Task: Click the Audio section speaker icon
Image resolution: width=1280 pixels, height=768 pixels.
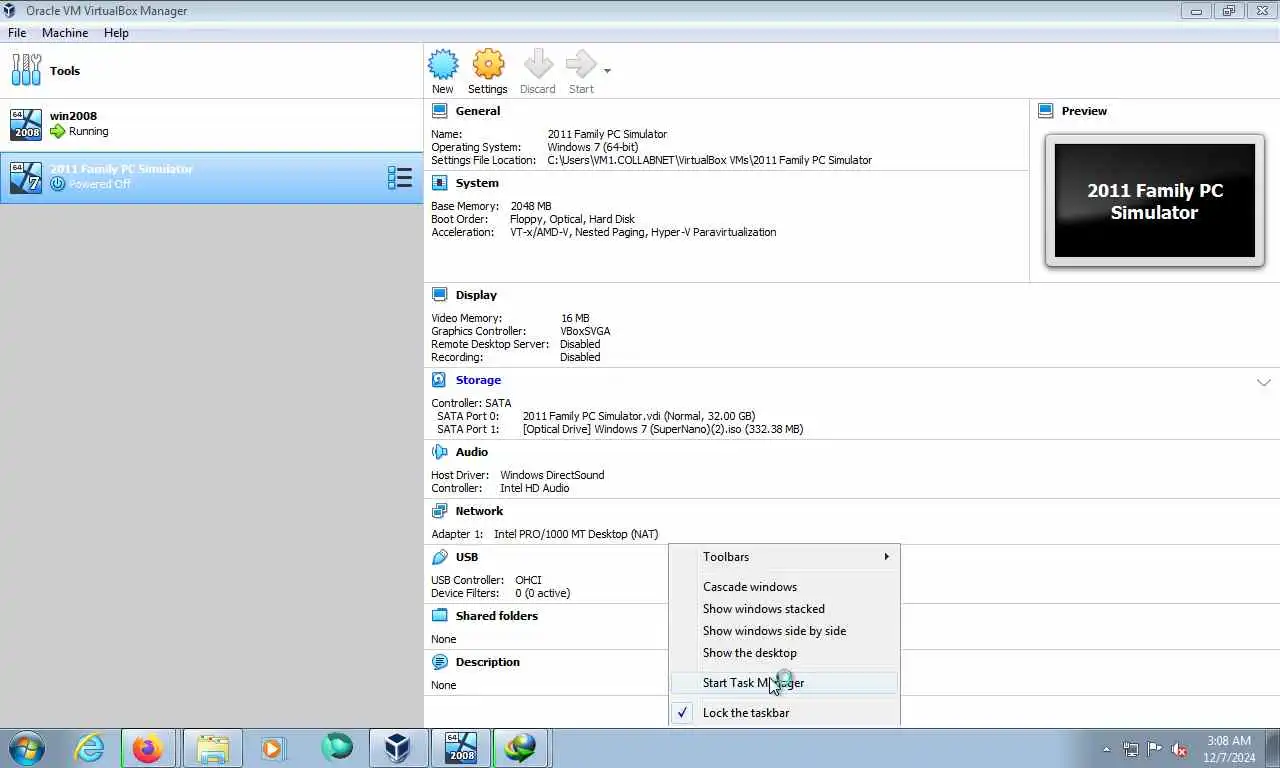Action: [x=440, y=452]
